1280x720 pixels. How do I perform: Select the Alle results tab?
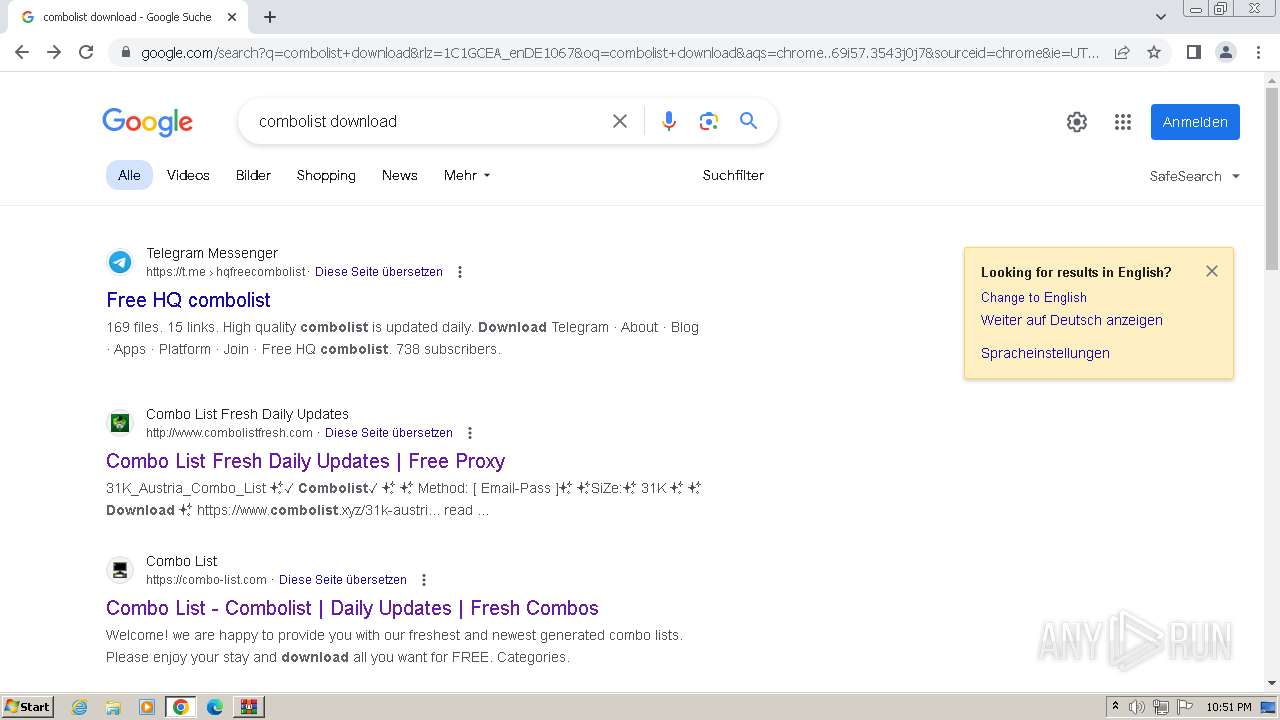[129, 175]
